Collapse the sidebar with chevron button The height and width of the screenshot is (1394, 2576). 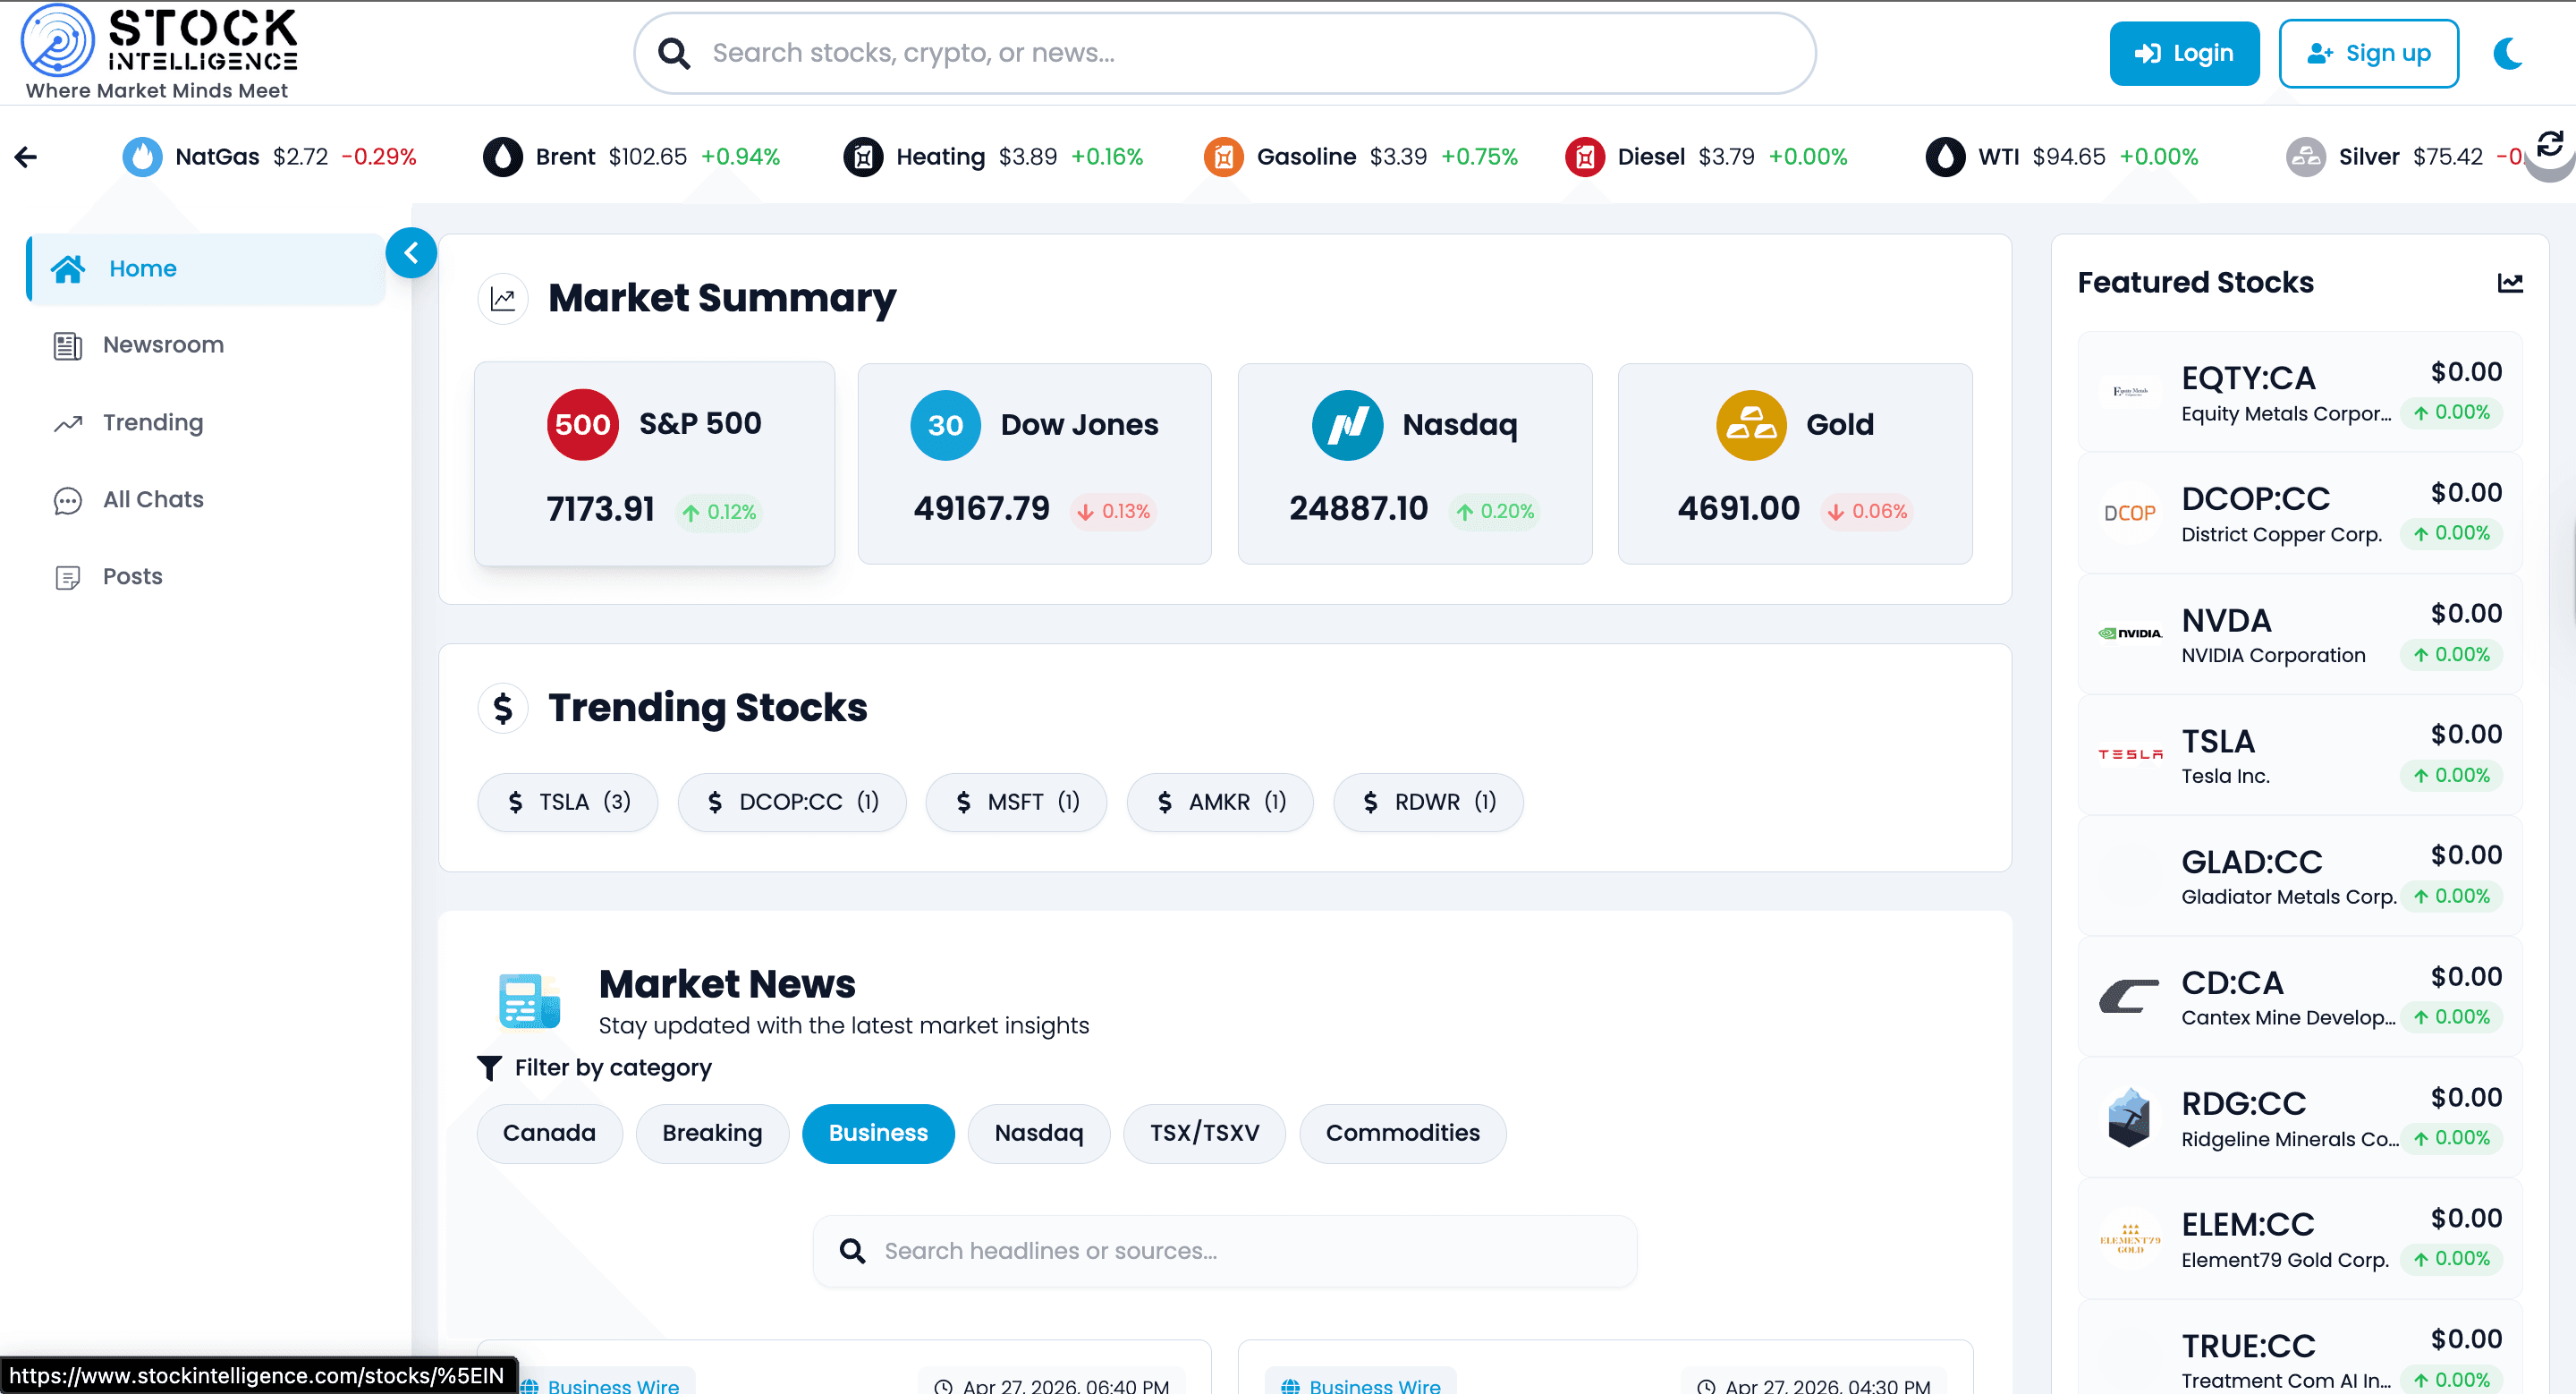[x=411, y=253]
